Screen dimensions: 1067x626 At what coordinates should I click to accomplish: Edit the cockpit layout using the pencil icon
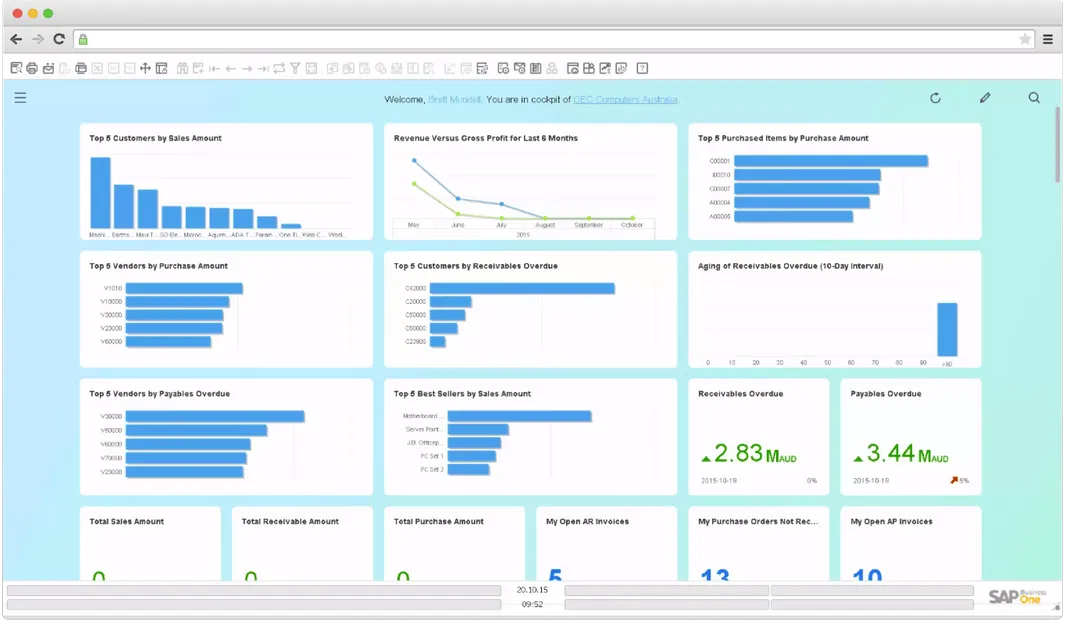[984, 98]
